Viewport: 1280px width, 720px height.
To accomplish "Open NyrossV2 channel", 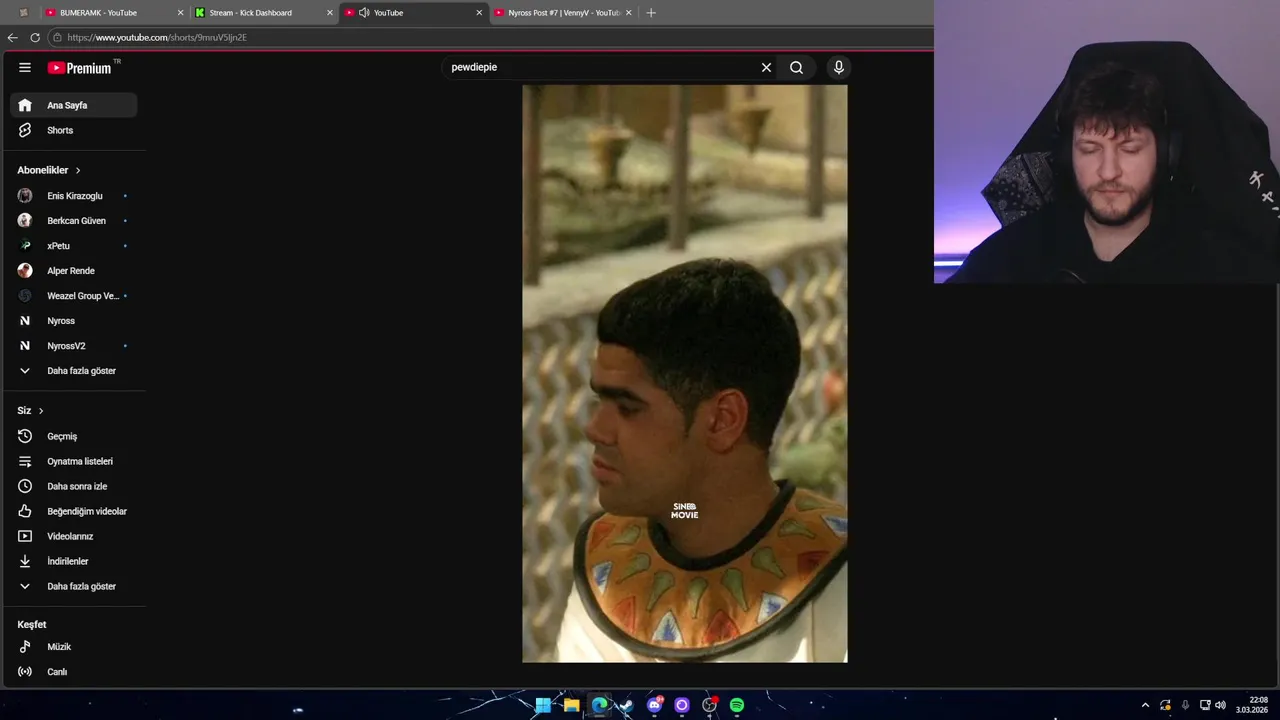I will [74, 346].
